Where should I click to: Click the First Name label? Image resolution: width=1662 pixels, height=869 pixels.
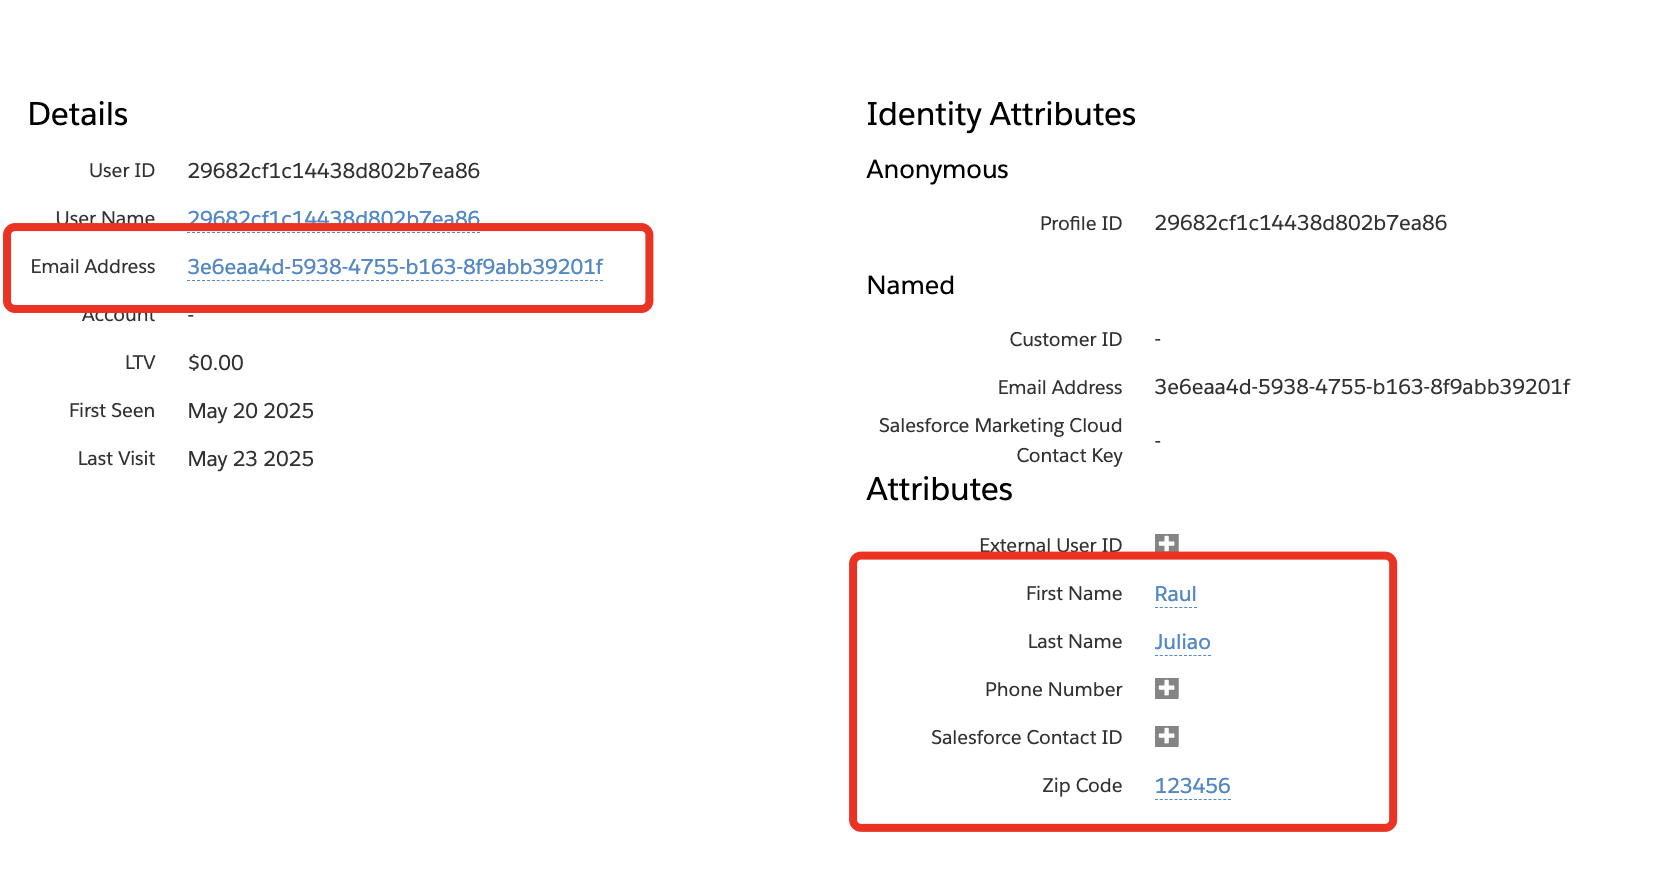[x=1074, y=593]
